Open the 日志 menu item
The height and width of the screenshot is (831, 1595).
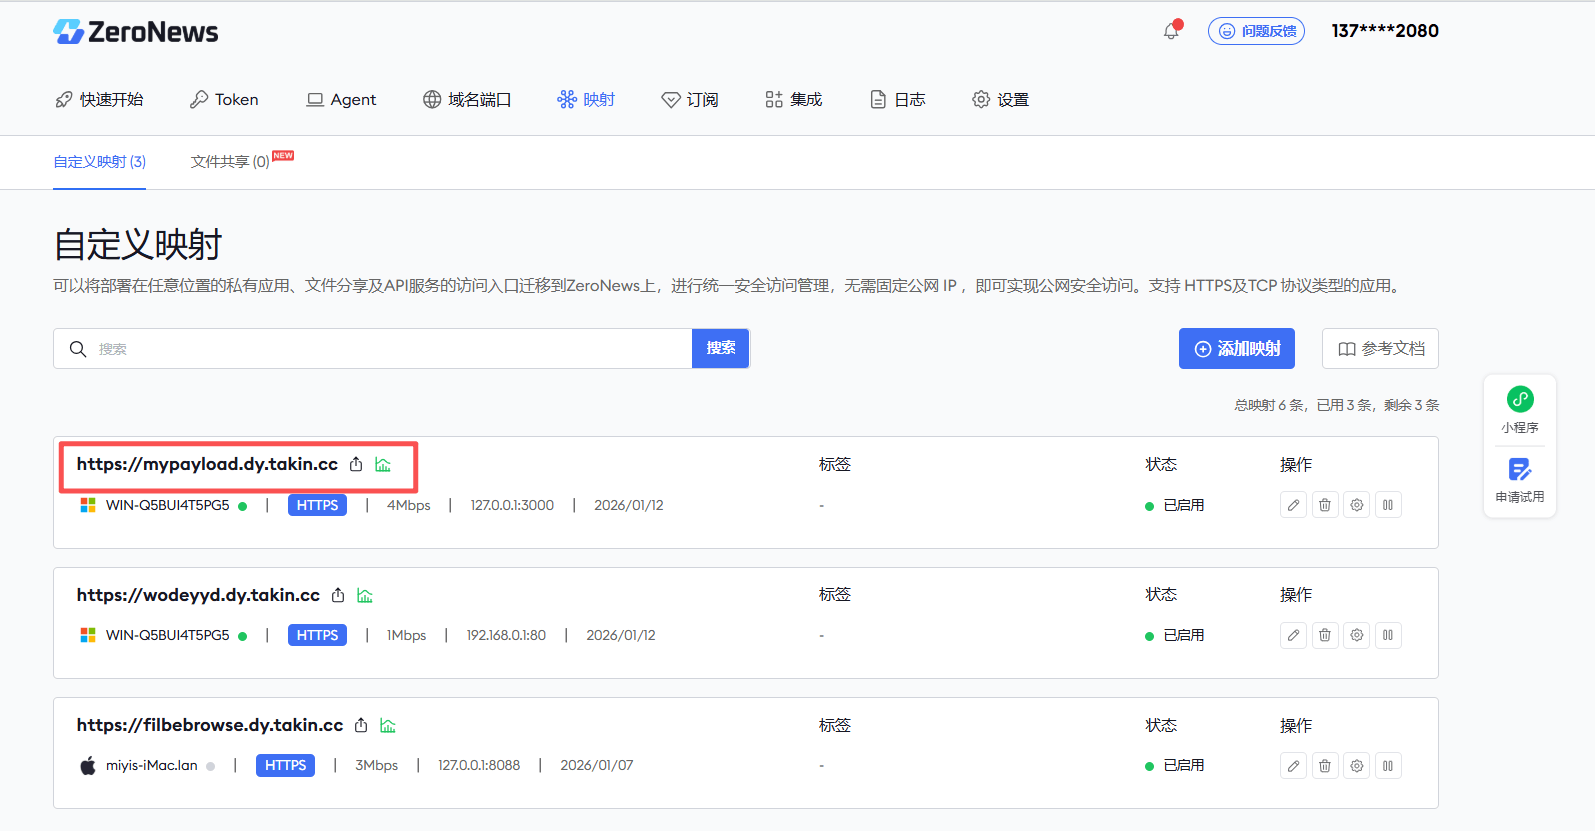pos(897,99)
